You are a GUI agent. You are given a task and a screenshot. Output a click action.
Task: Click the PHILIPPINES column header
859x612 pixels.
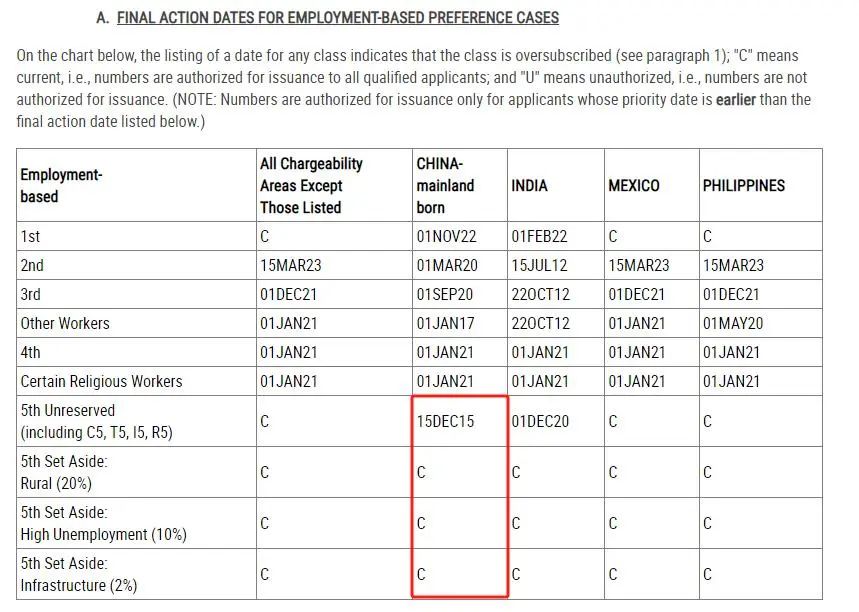tap(743, 186)
